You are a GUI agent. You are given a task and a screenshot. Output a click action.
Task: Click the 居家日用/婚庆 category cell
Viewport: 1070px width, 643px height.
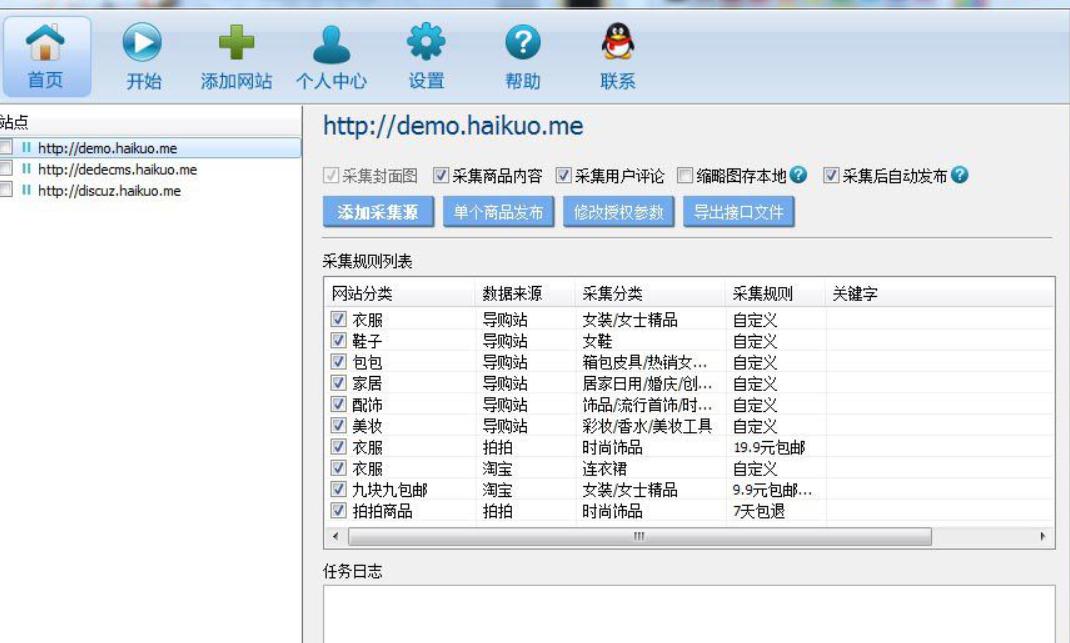(x=647, y=383)
